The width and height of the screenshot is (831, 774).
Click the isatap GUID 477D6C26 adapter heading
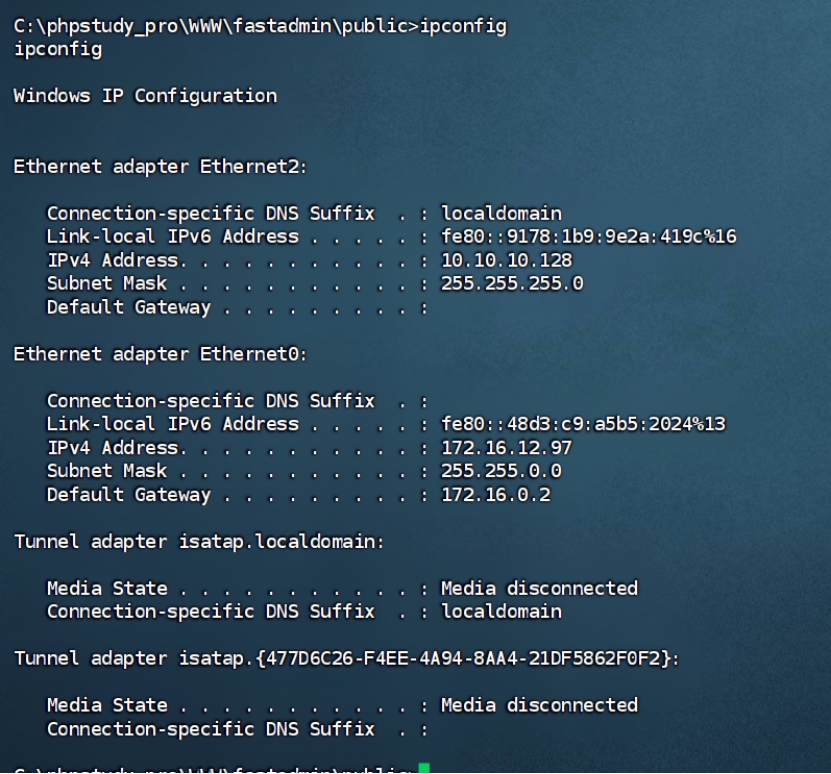coord(347,658)
